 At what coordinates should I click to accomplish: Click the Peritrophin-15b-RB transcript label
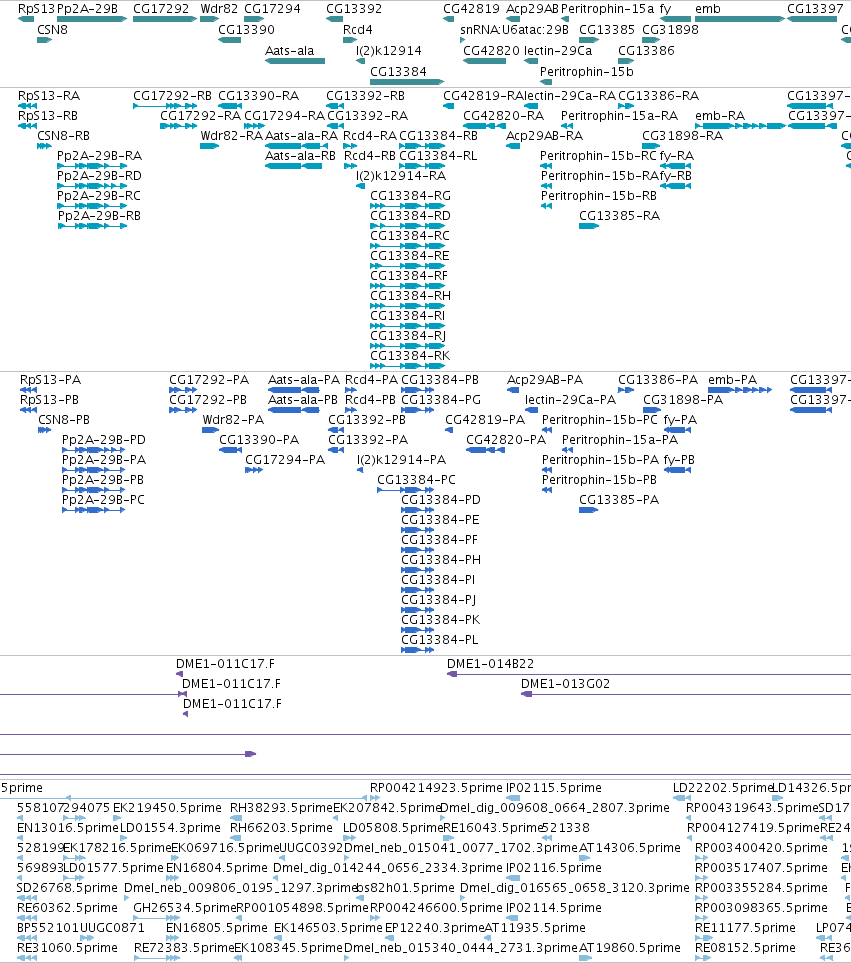[x=599, y=196]
